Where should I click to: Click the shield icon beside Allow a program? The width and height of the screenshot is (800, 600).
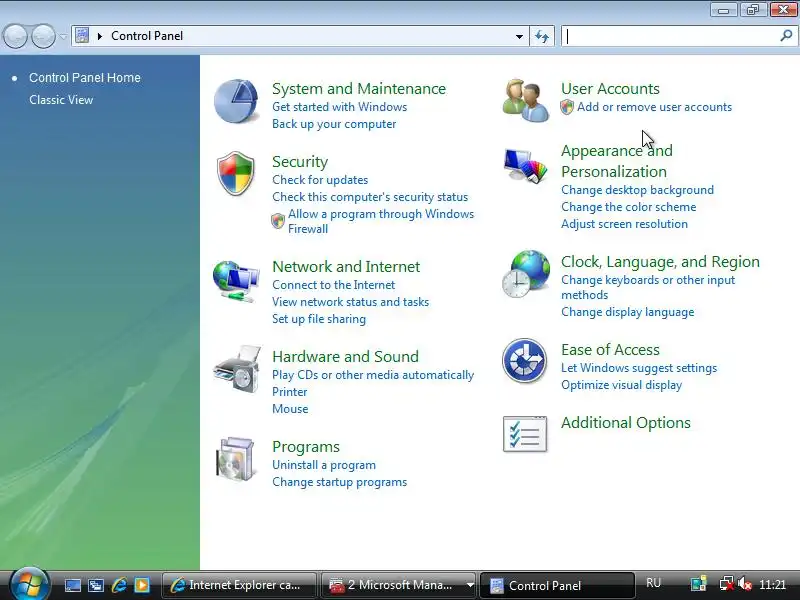[x=278, y=221]
